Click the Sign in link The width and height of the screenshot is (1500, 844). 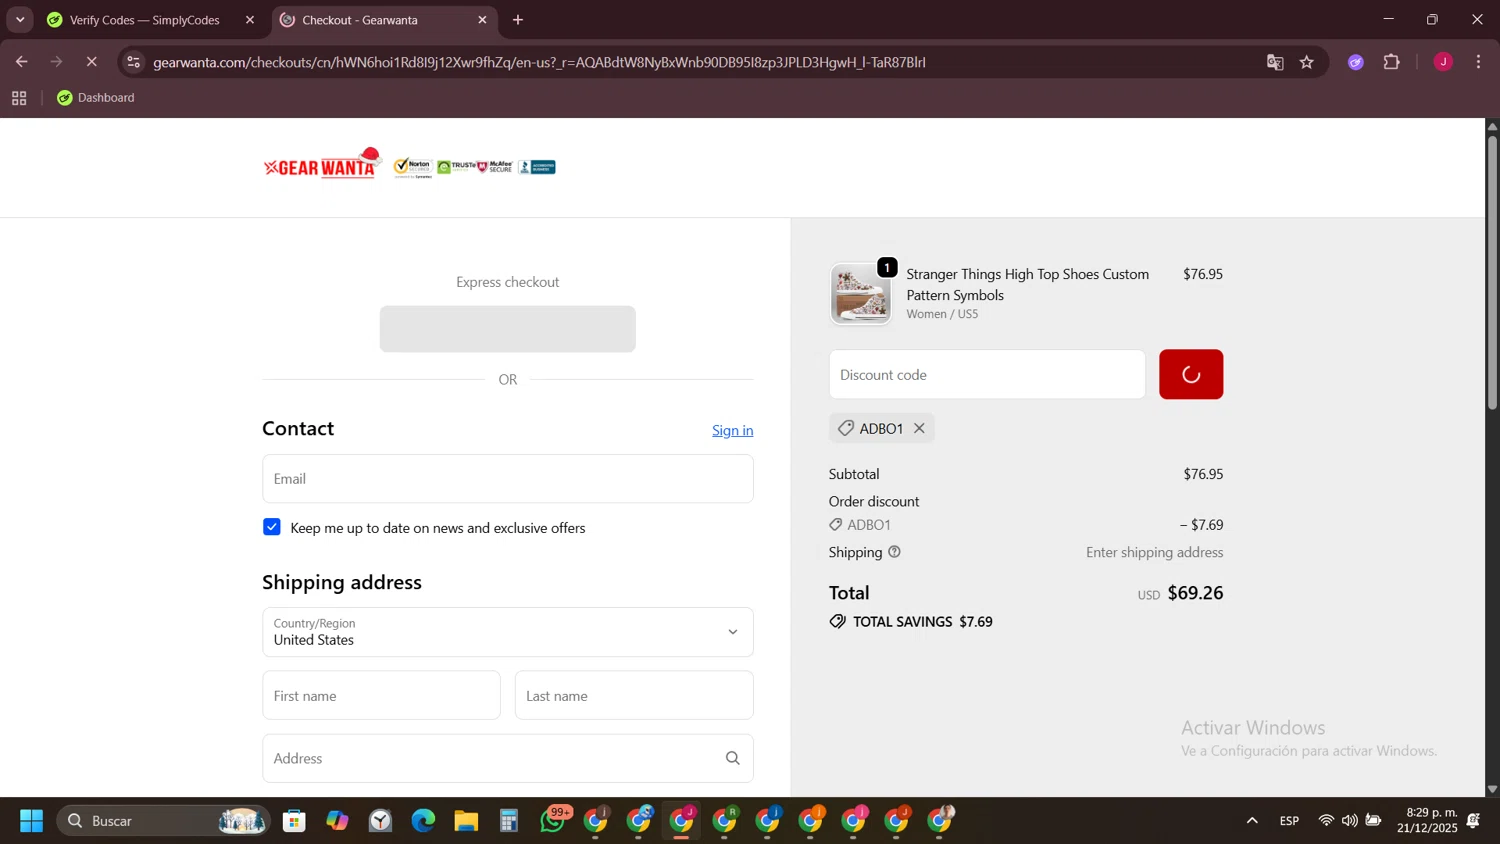click(732, 430)
